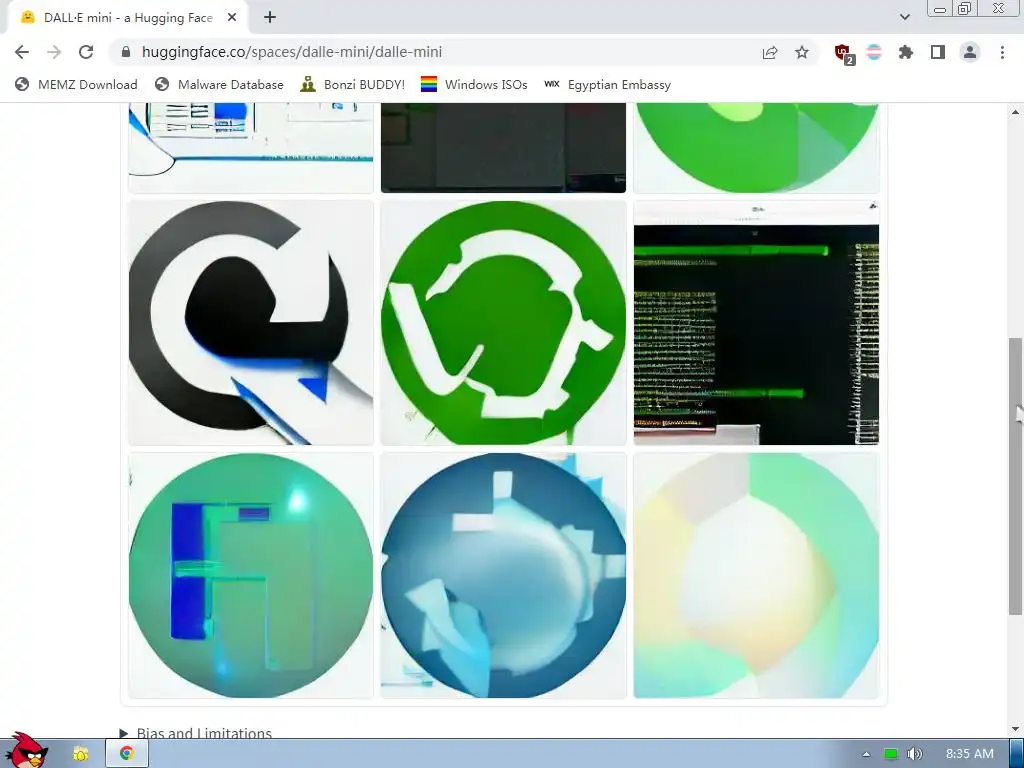Bookmark this page with star icon
The width and height of the screenshot is (1024, 768).
point(802,52)
